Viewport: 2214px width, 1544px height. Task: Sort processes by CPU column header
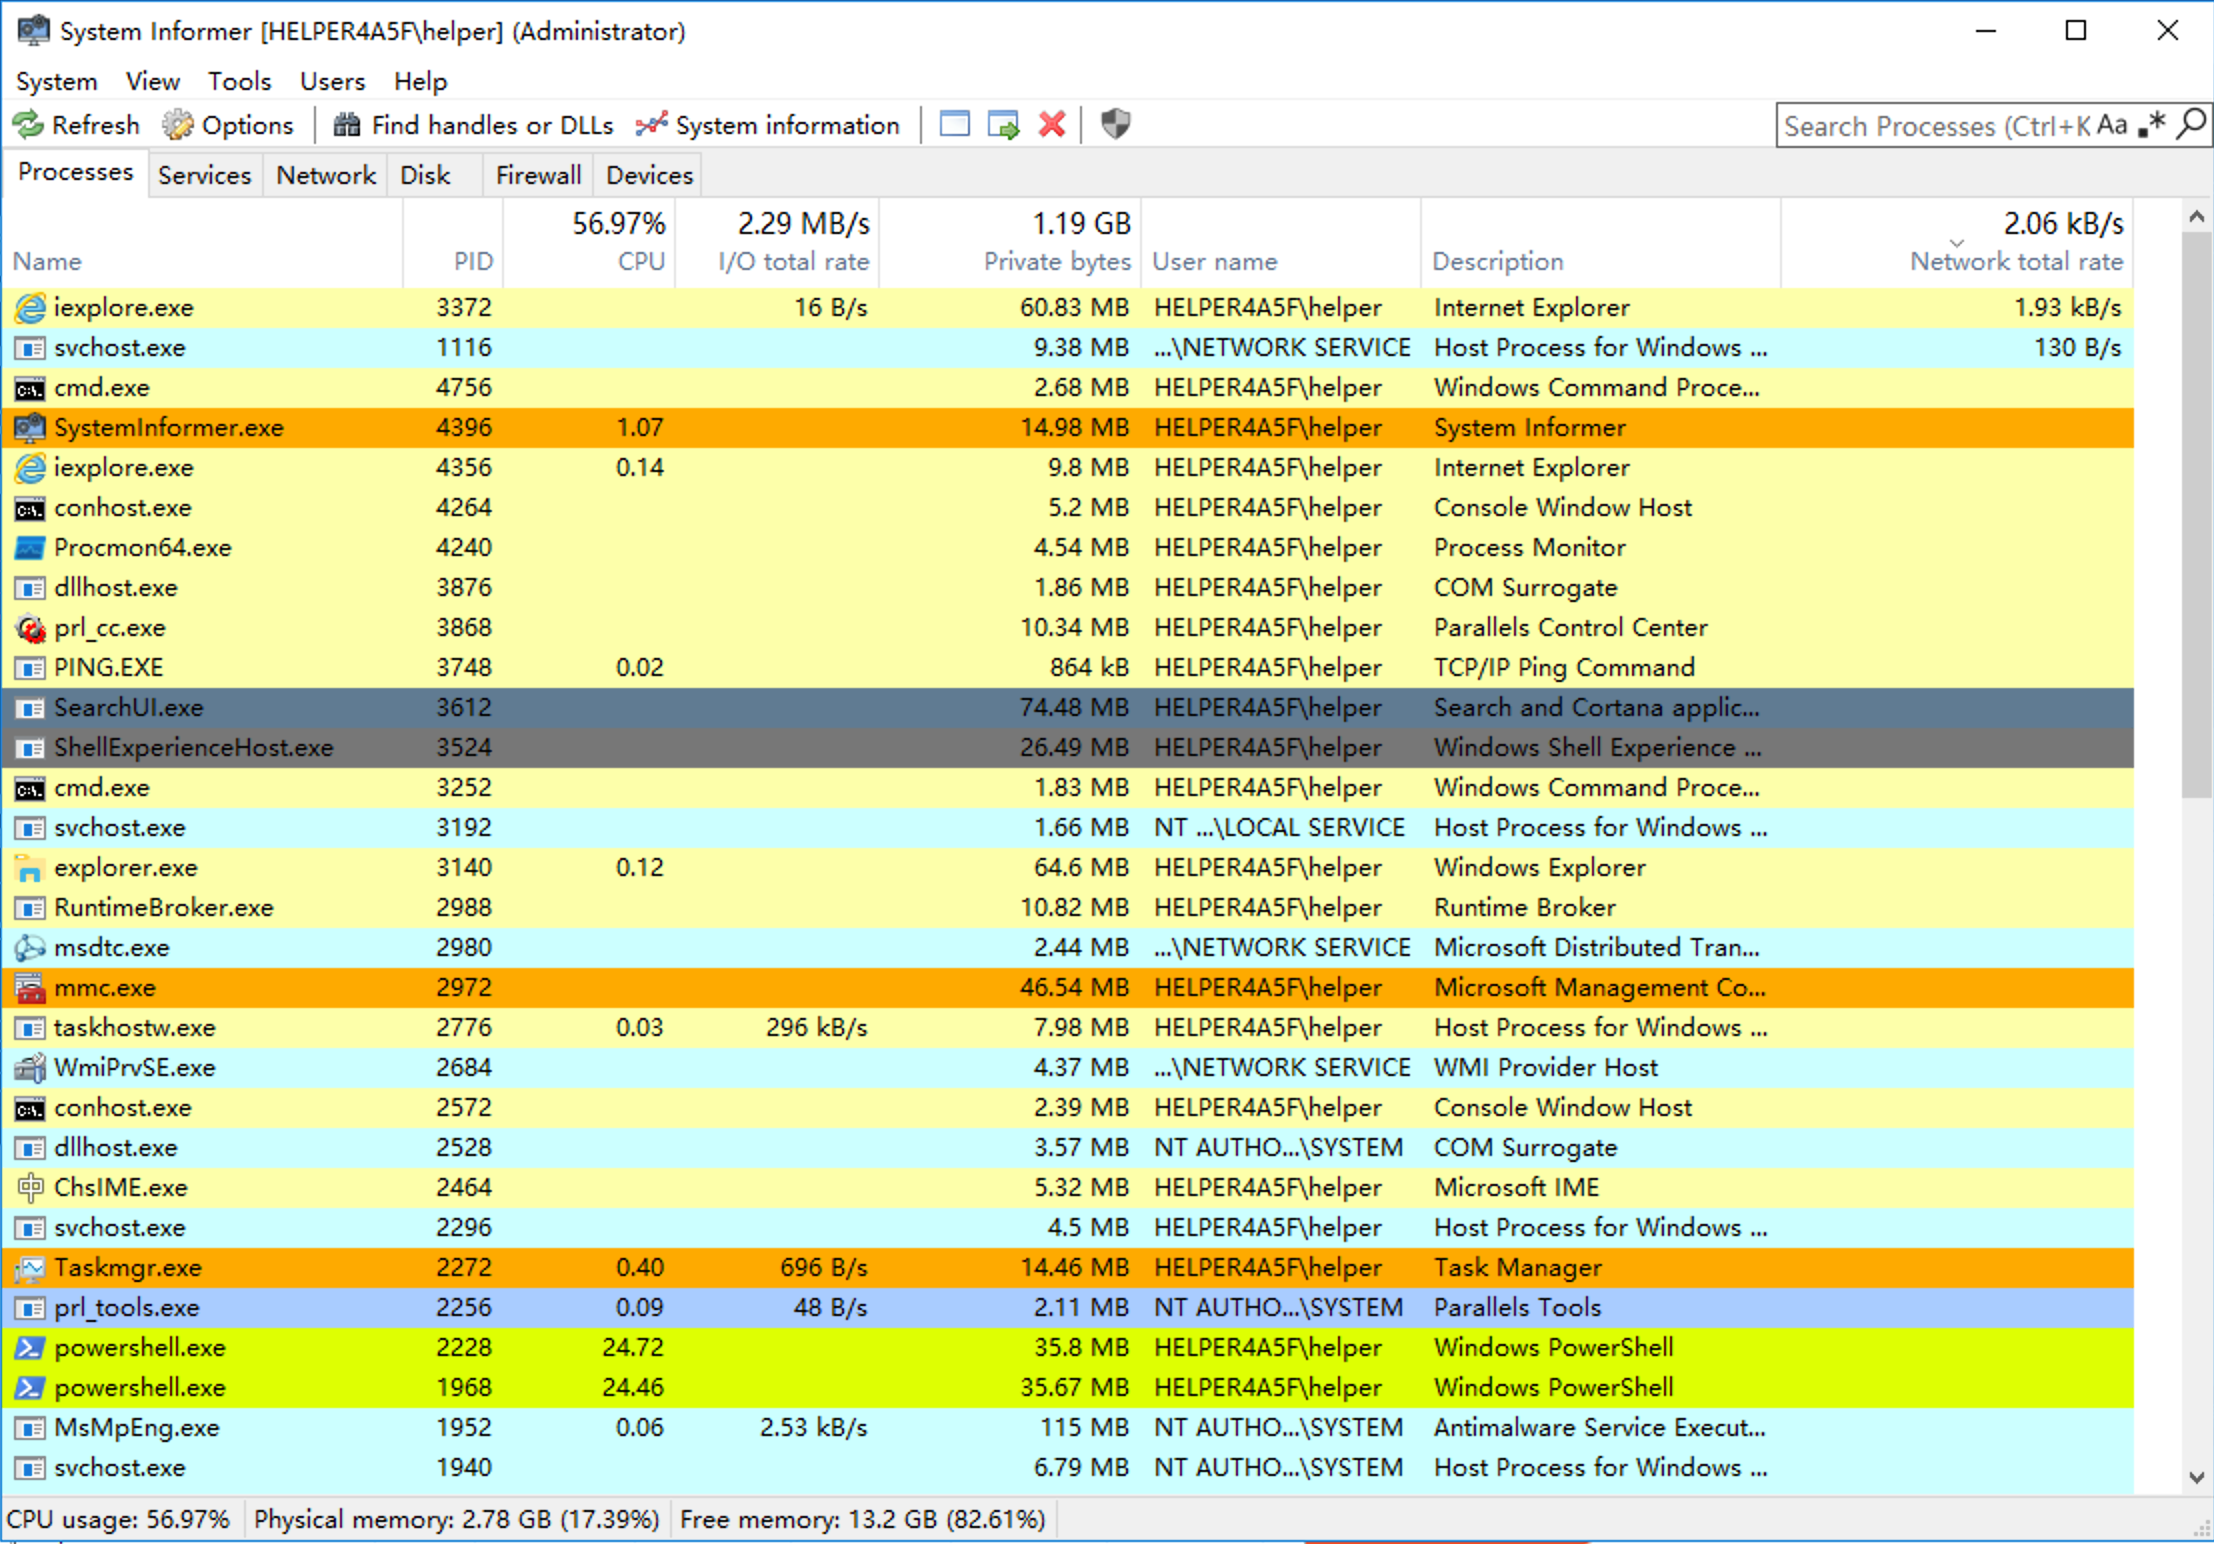pyautogui.click(x=640, y=261)
